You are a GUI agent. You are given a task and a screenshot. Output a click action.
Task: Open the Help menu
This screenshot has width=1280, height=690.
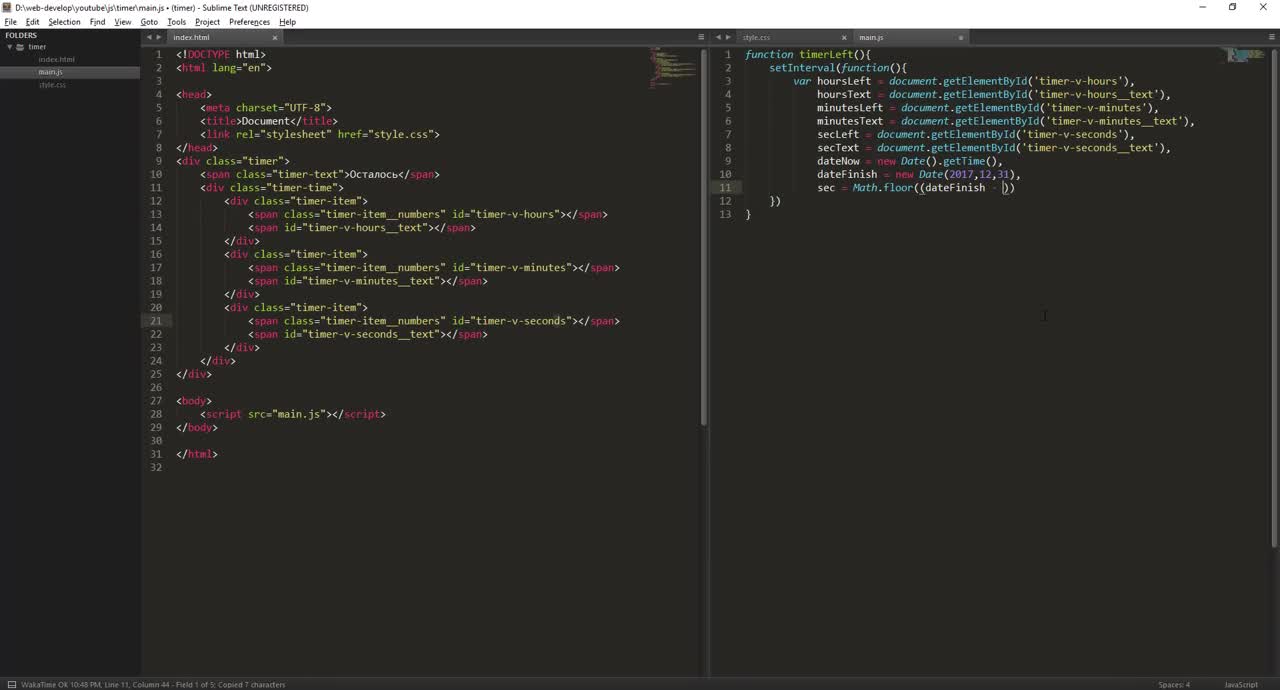click(287, 21)
